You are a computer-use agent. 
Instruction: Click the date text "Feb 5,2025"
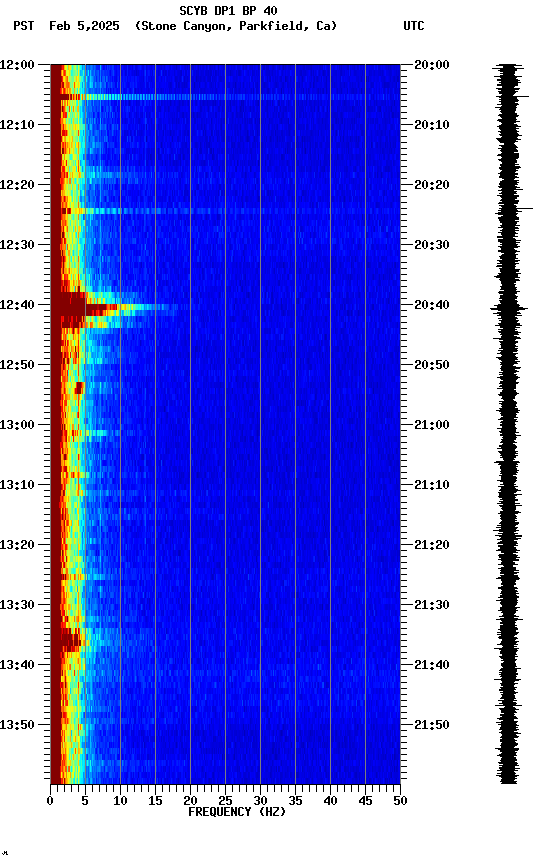84,26
